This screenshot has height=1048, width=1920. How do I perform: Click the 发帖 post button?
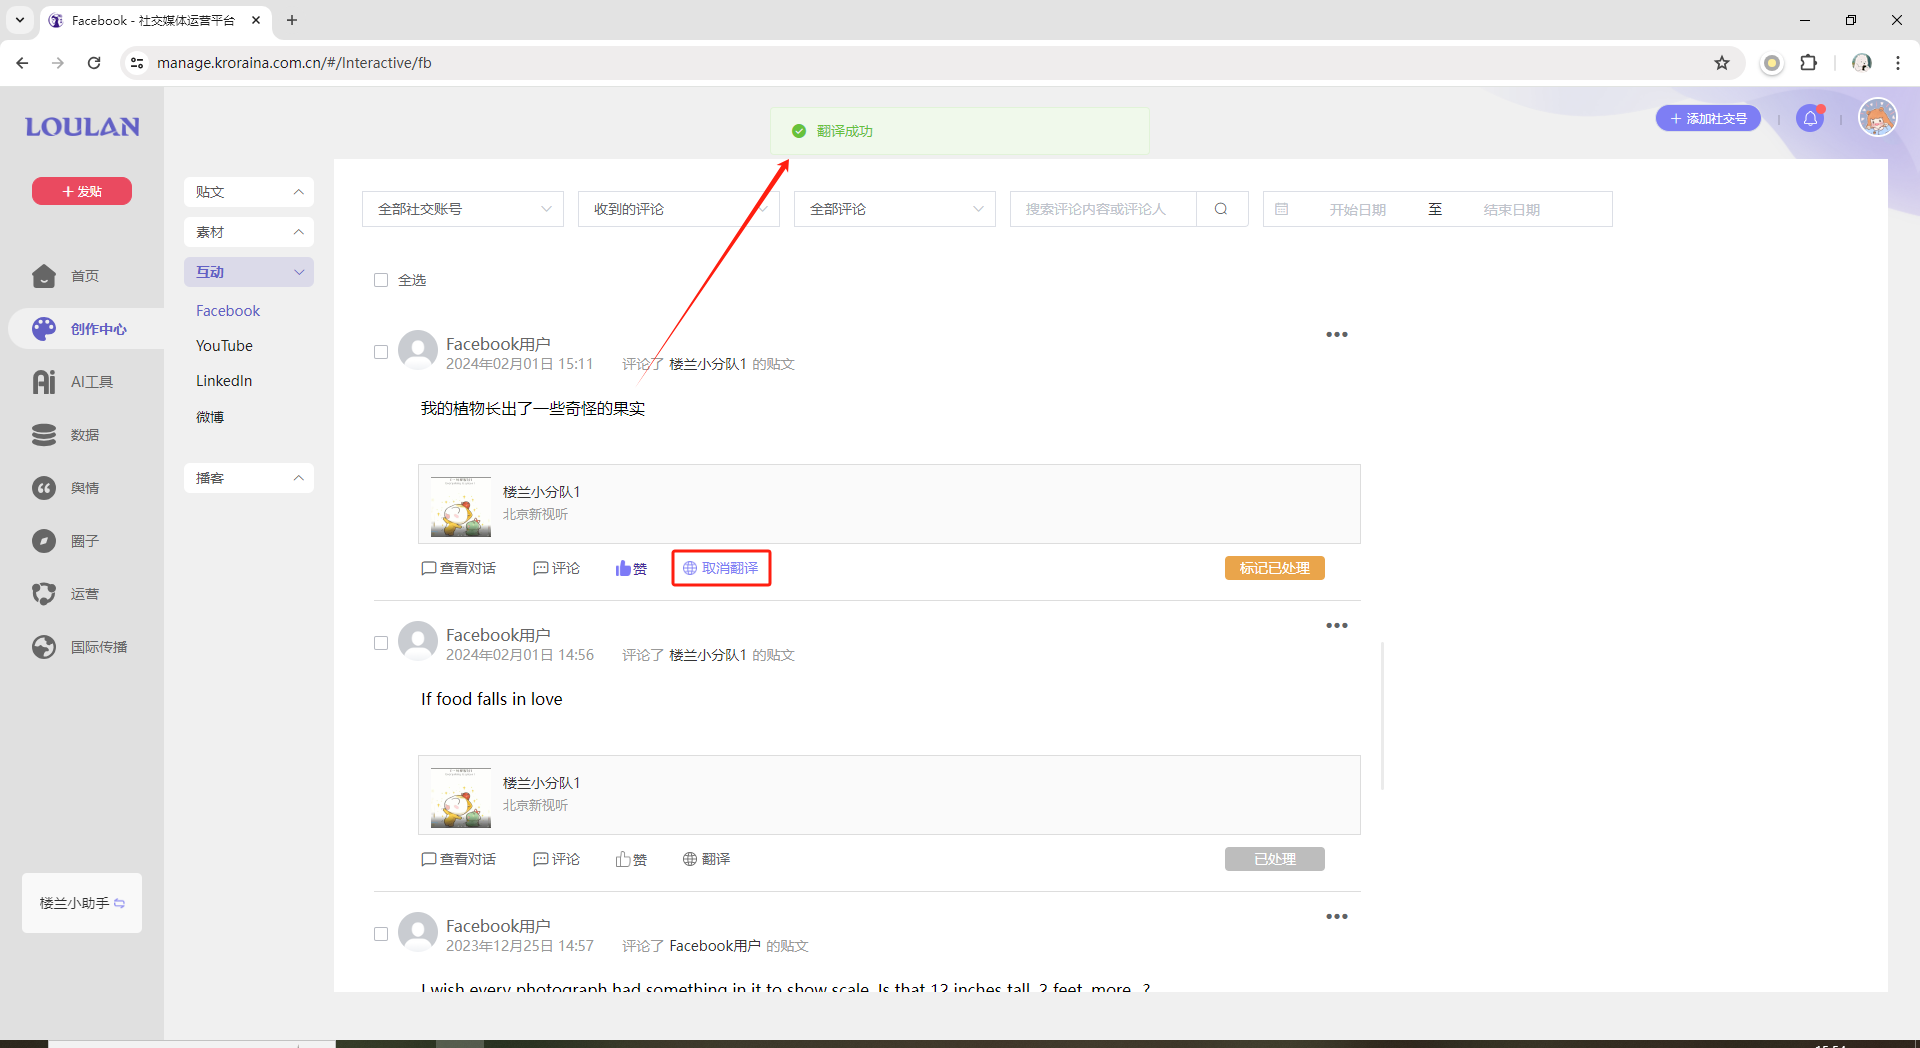pos(82,191)
